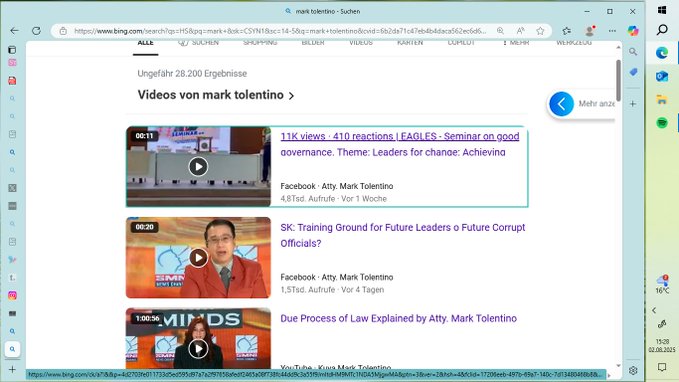The width and height of the screenshot is (679, 382).
Task: Open the weather widget showing 16°C
Action: (x=662, y=284)
